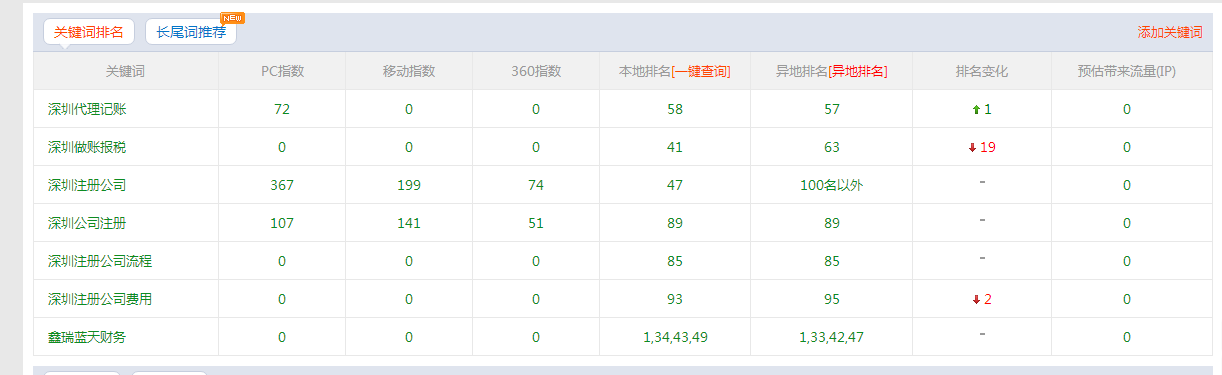Open keyword 深圳做账报税

87,147
